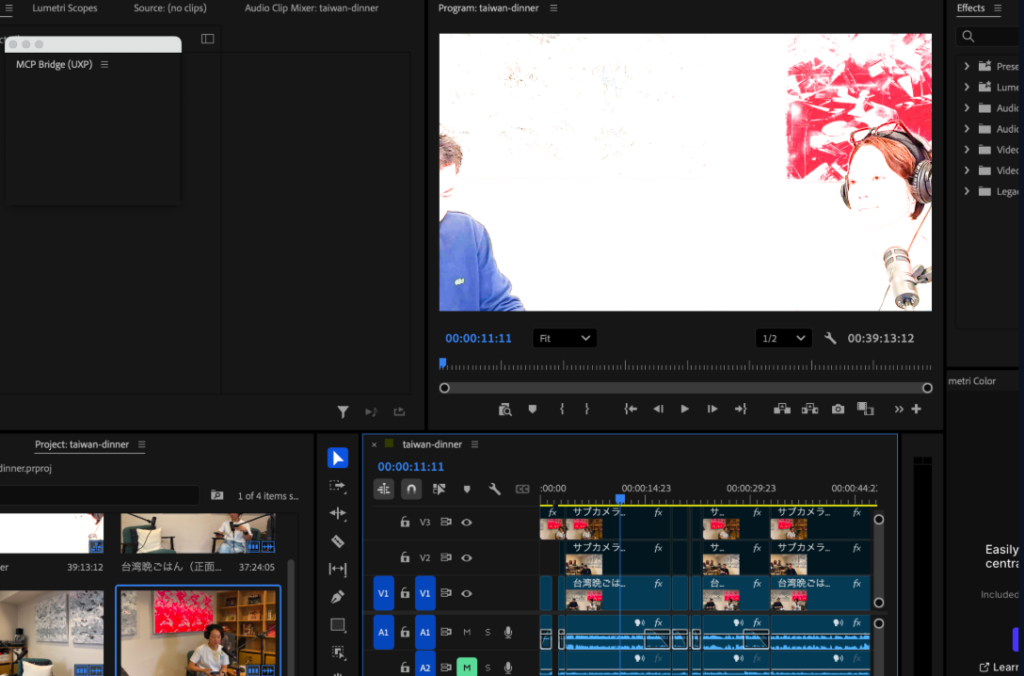The height and width of the screenshot is (676, 1024).
Task: Select the Pen tool
Action: (x=337, y=597)
